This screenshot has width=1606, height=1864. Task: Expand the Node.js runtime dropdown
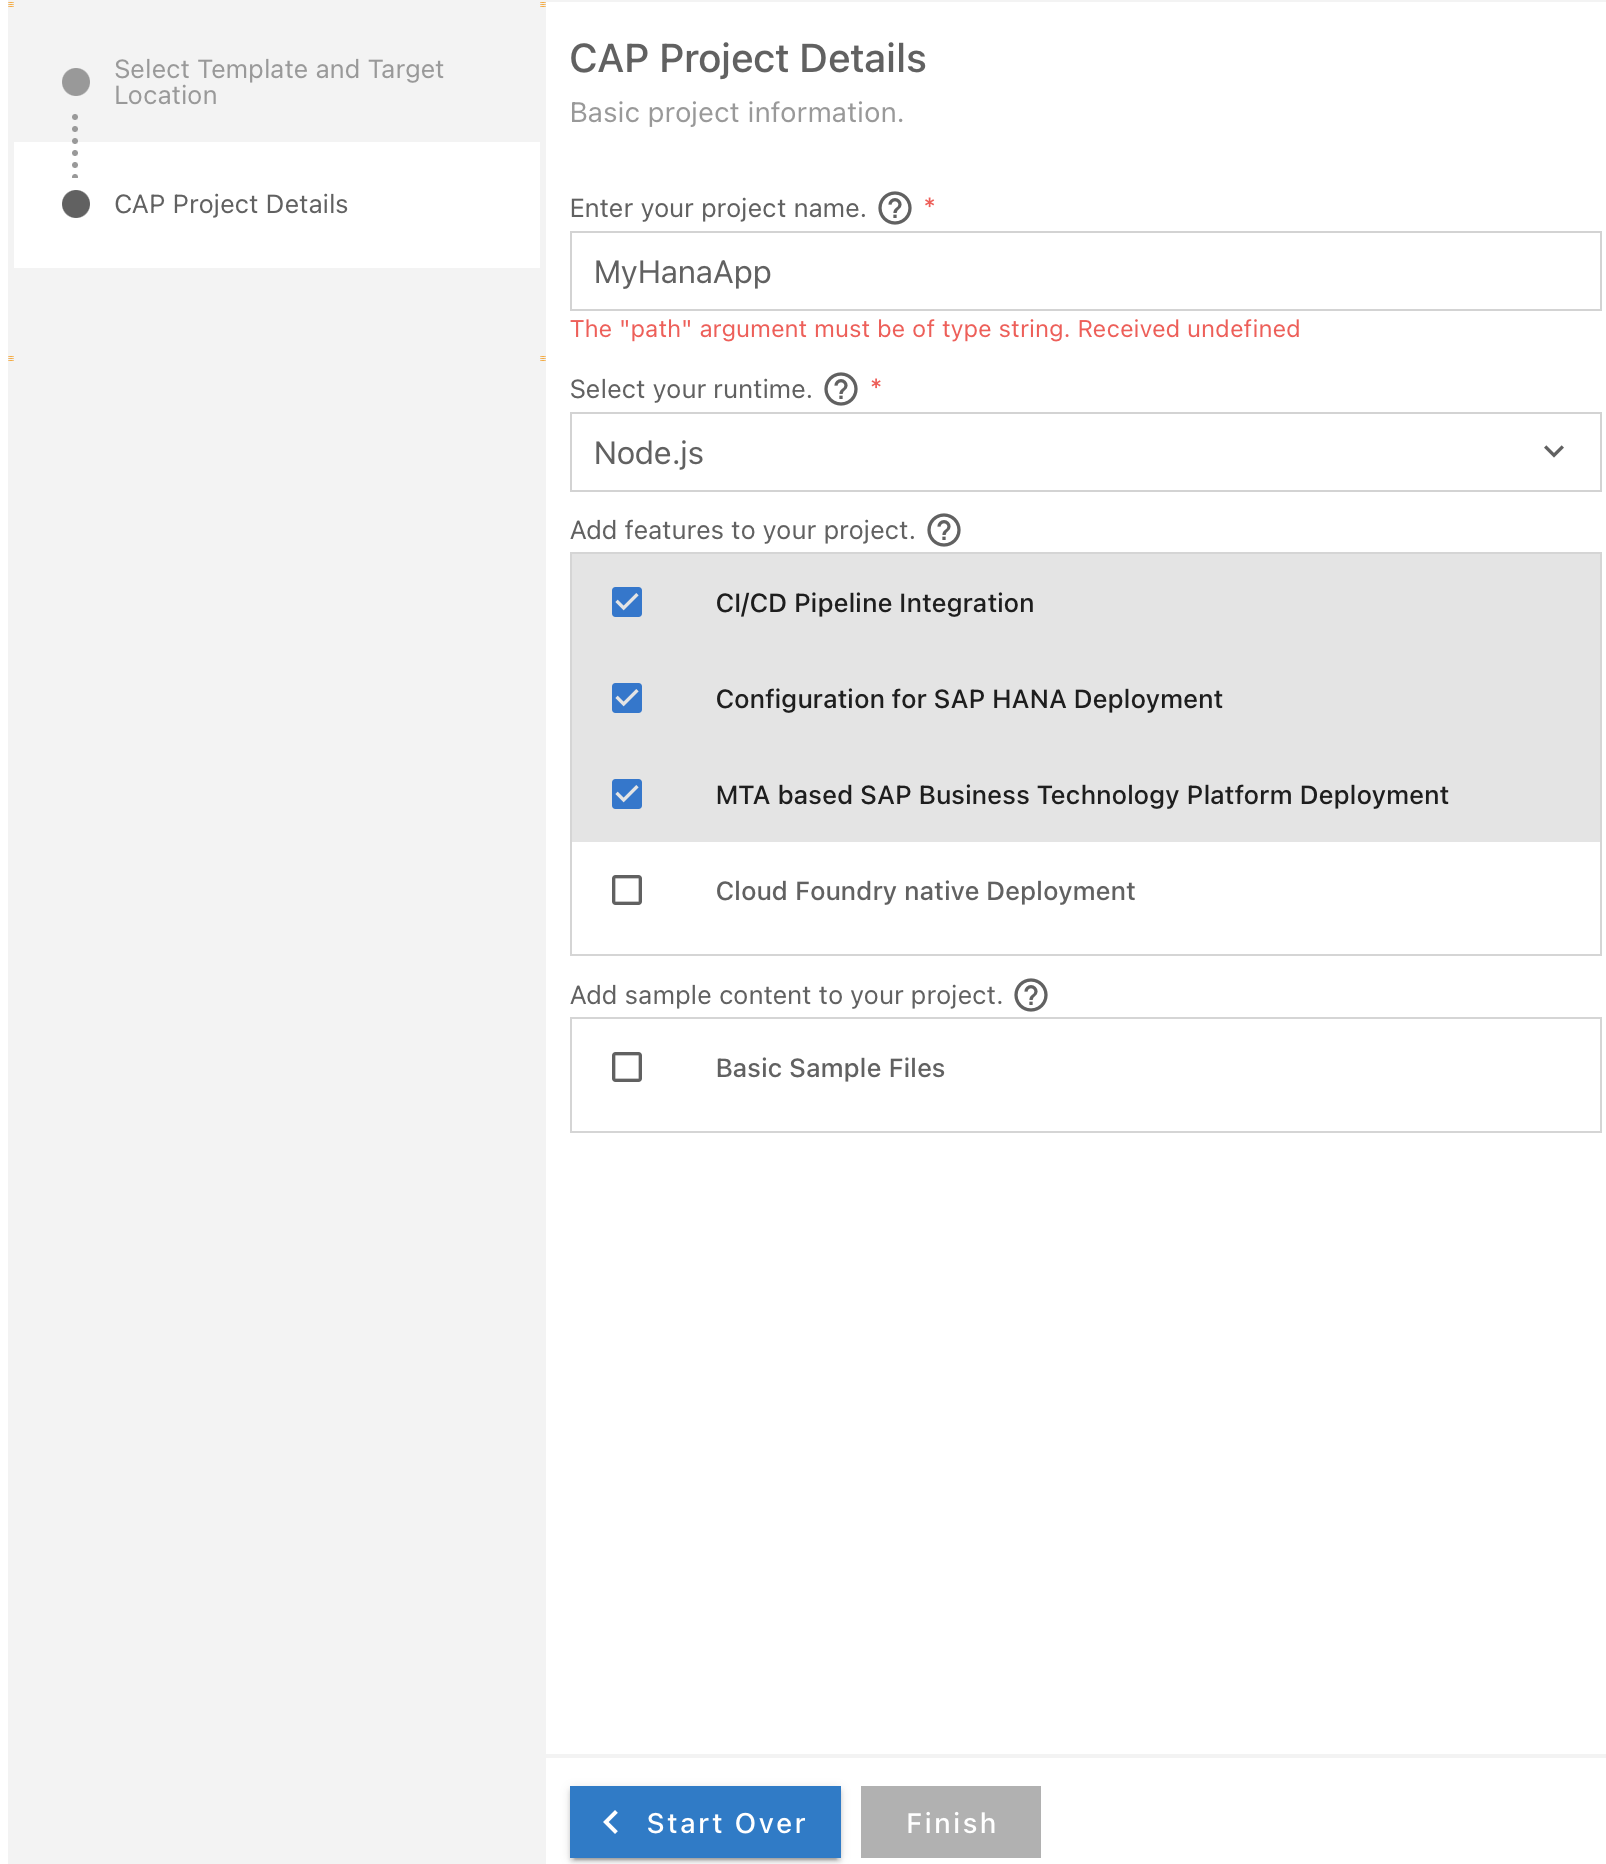1085,452
